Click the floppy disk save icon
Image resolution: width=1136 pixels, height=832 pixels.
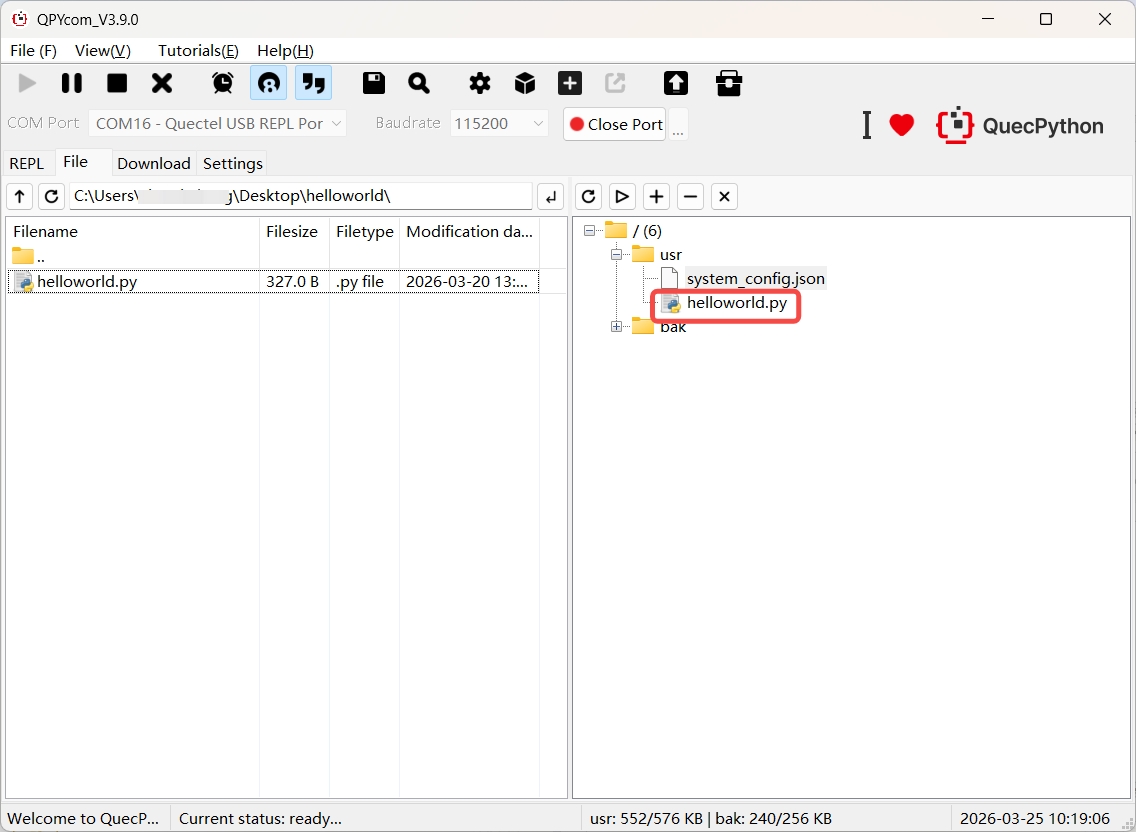[x=374, y=83]
